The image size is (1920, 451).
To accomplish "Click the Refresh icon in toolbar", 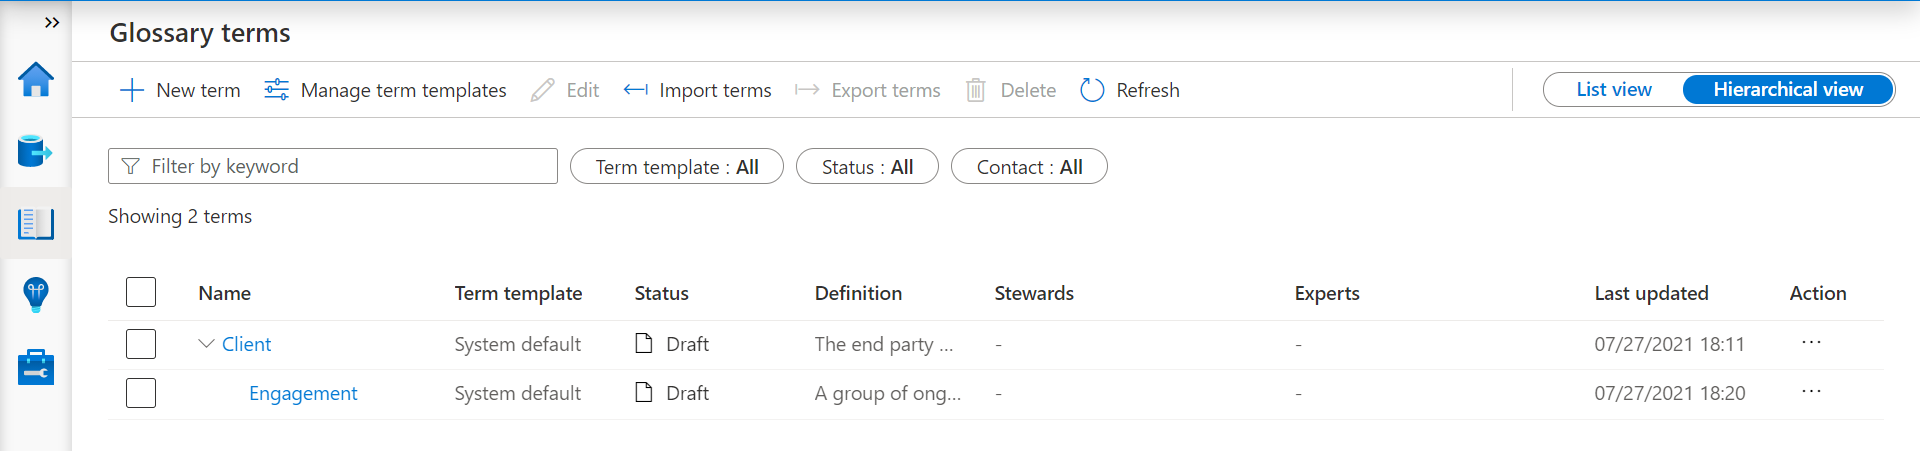I will coord(1092,90).
